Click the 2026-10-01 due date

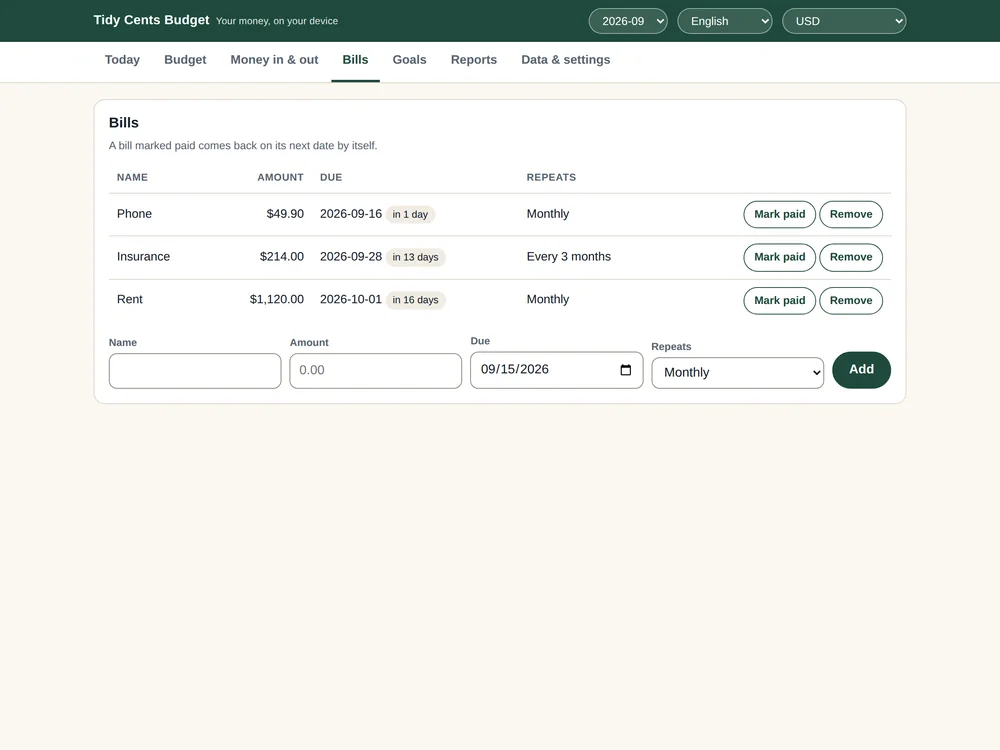(351, 299)
